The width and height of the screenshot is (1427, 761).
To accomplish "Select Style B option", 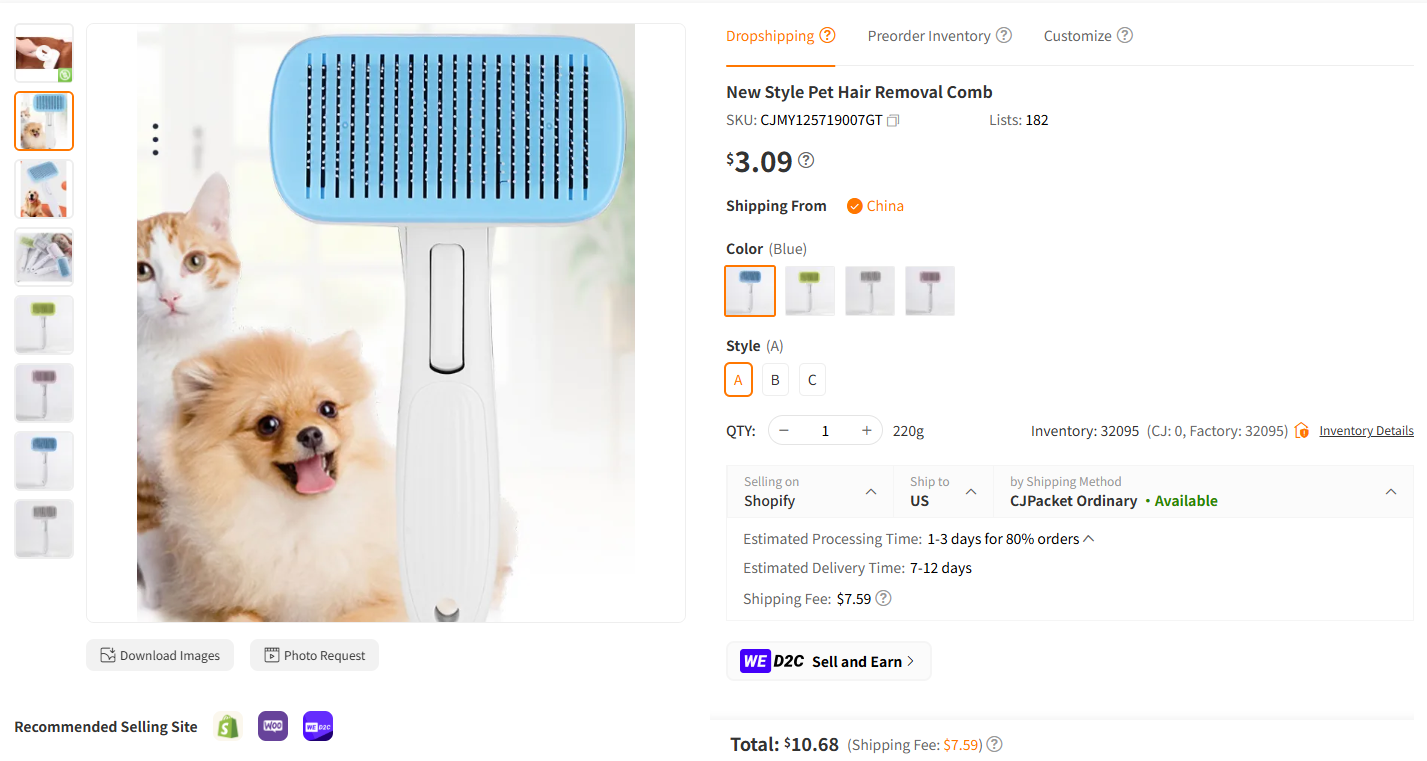I will pos(775,379).
